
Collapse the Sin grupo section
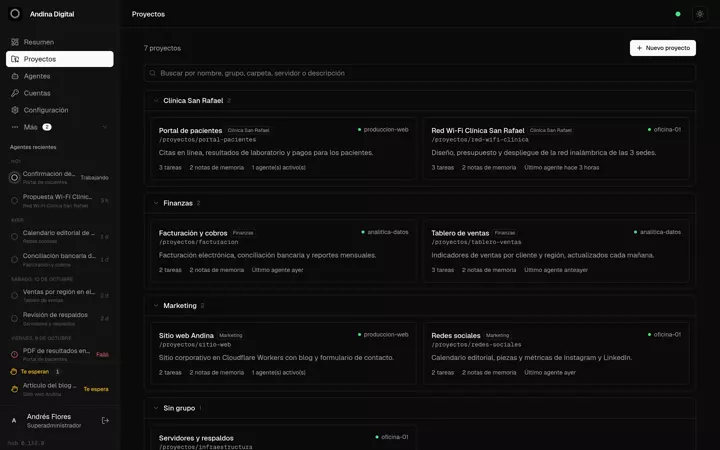tap(156, 408)
